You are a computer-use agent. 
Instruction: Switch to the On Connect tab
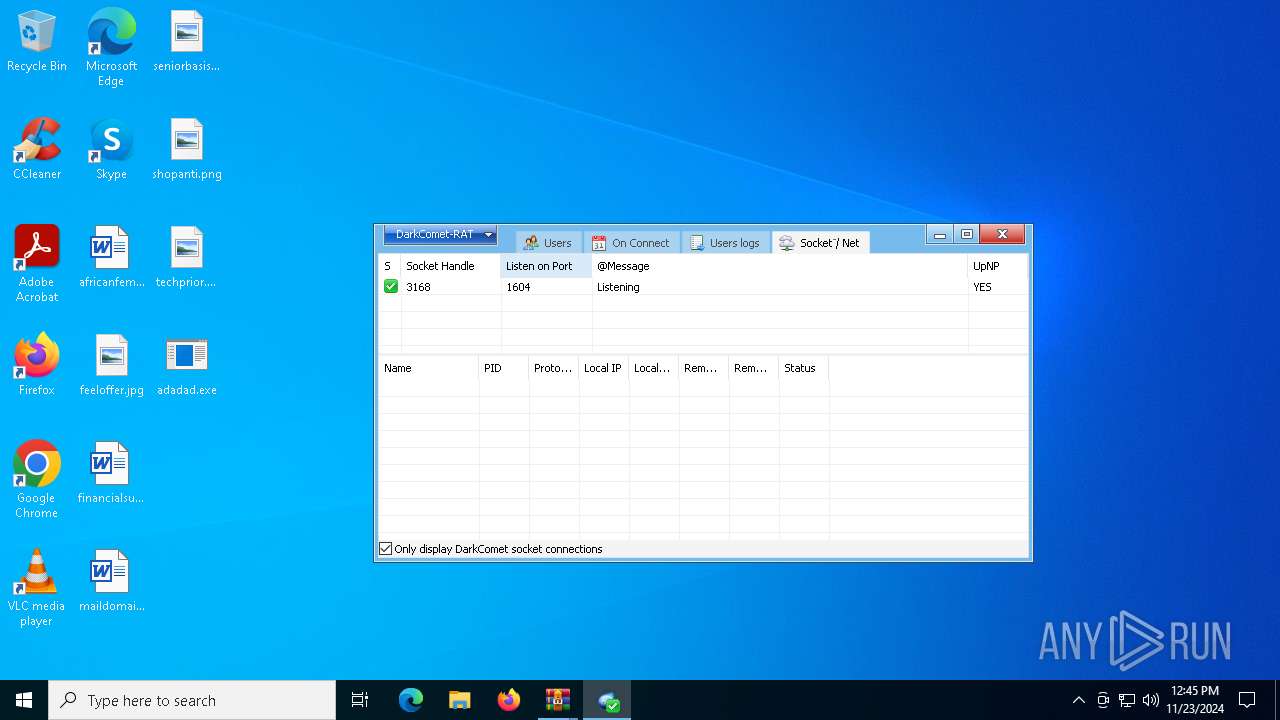point(631,243)
